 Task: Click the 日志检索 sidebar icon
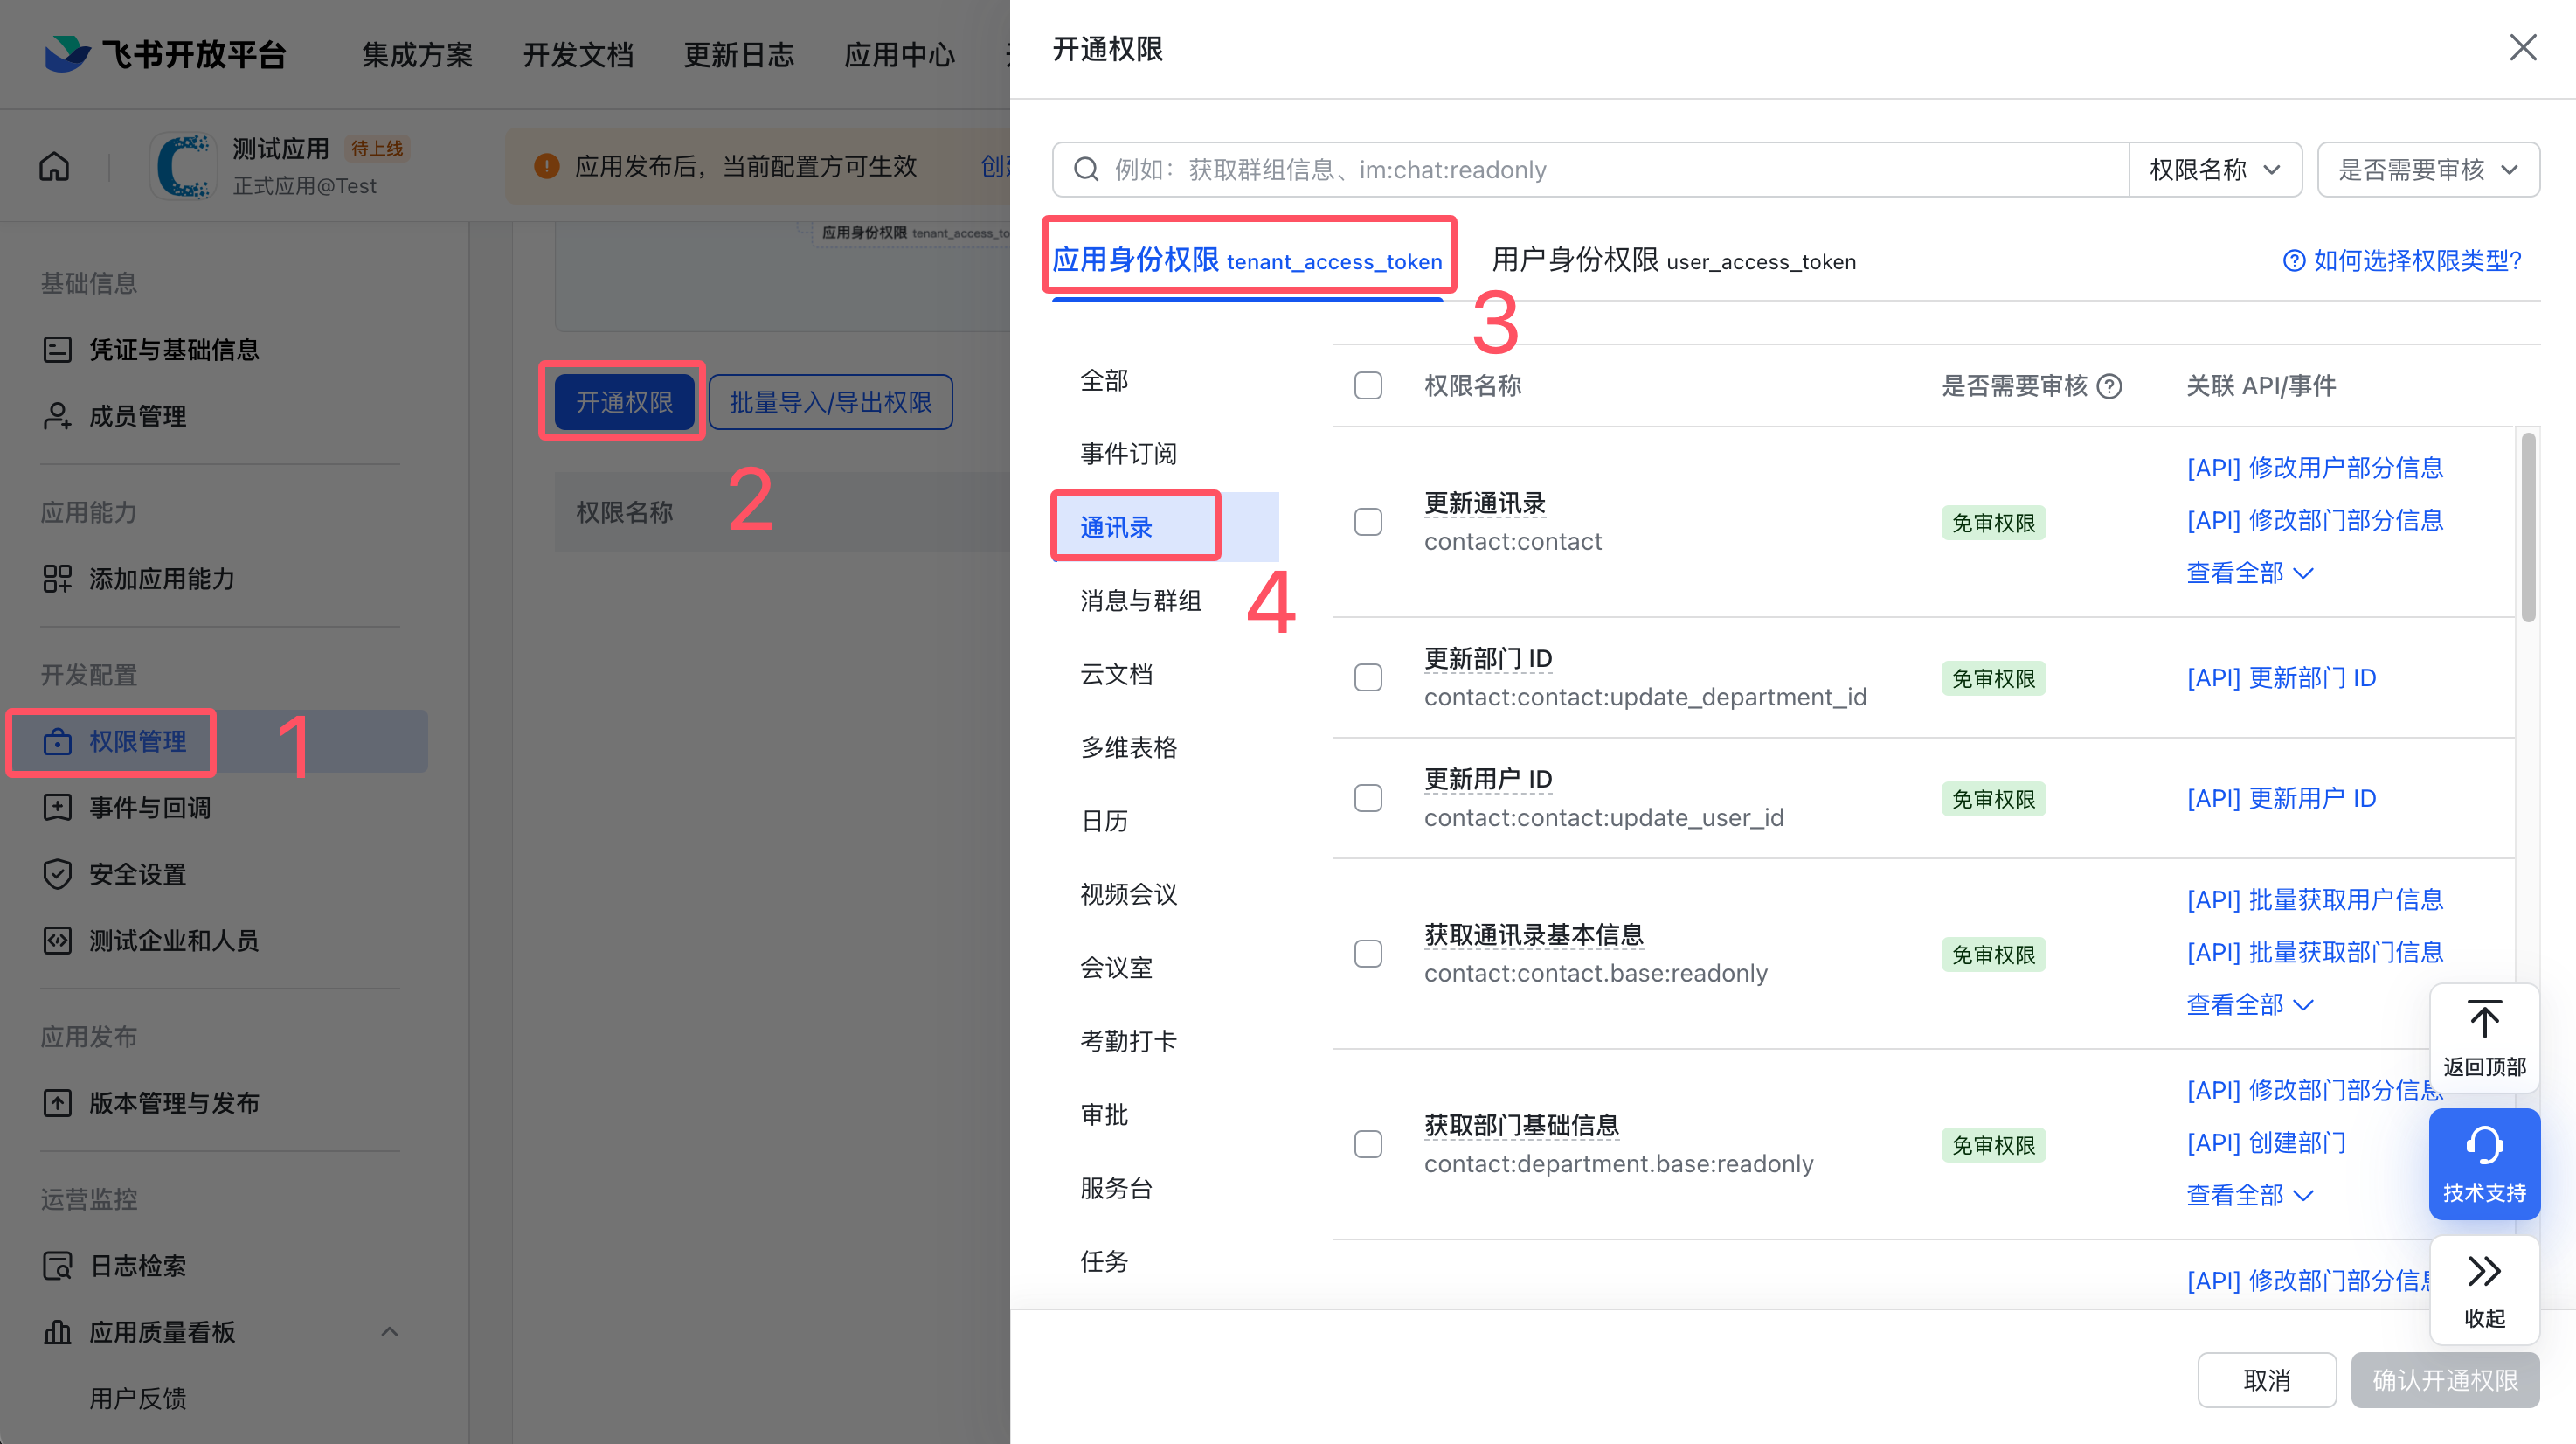[x=57, y=1265]
